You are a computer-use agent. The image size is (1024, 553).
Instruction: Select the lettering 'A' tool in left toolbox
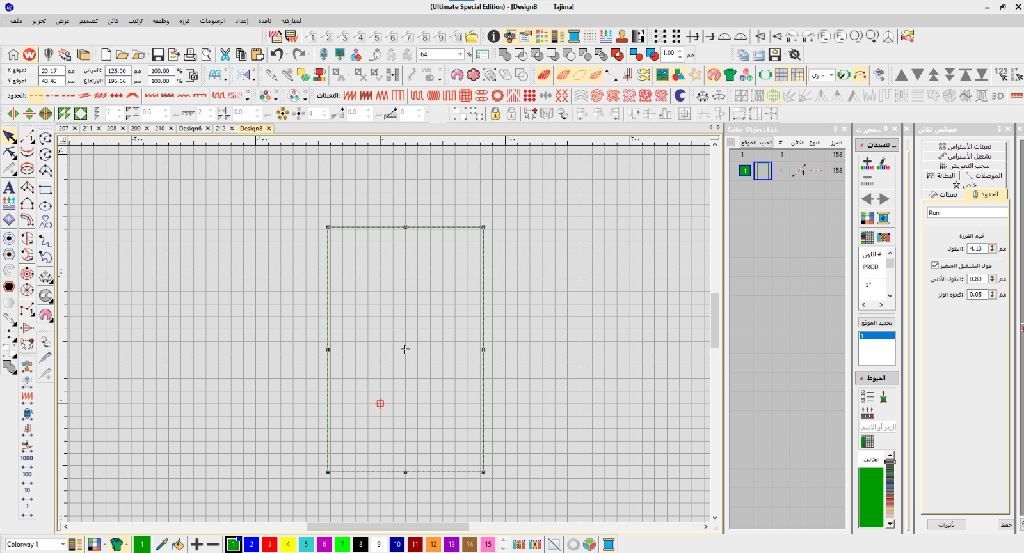9,187
